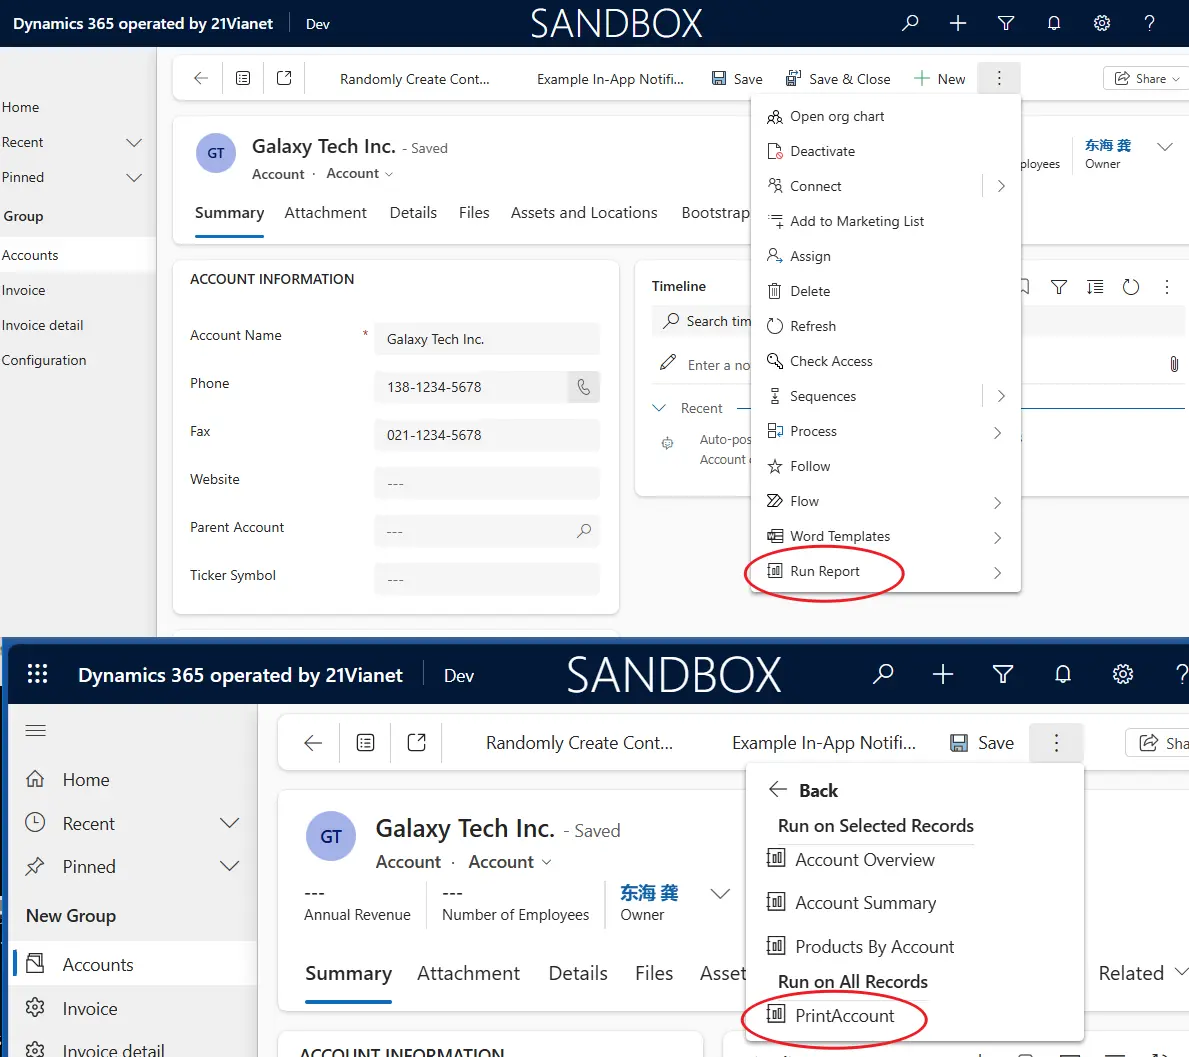
Task: Select Check Access in the overflow menu
Action: (x=830, y=361)
